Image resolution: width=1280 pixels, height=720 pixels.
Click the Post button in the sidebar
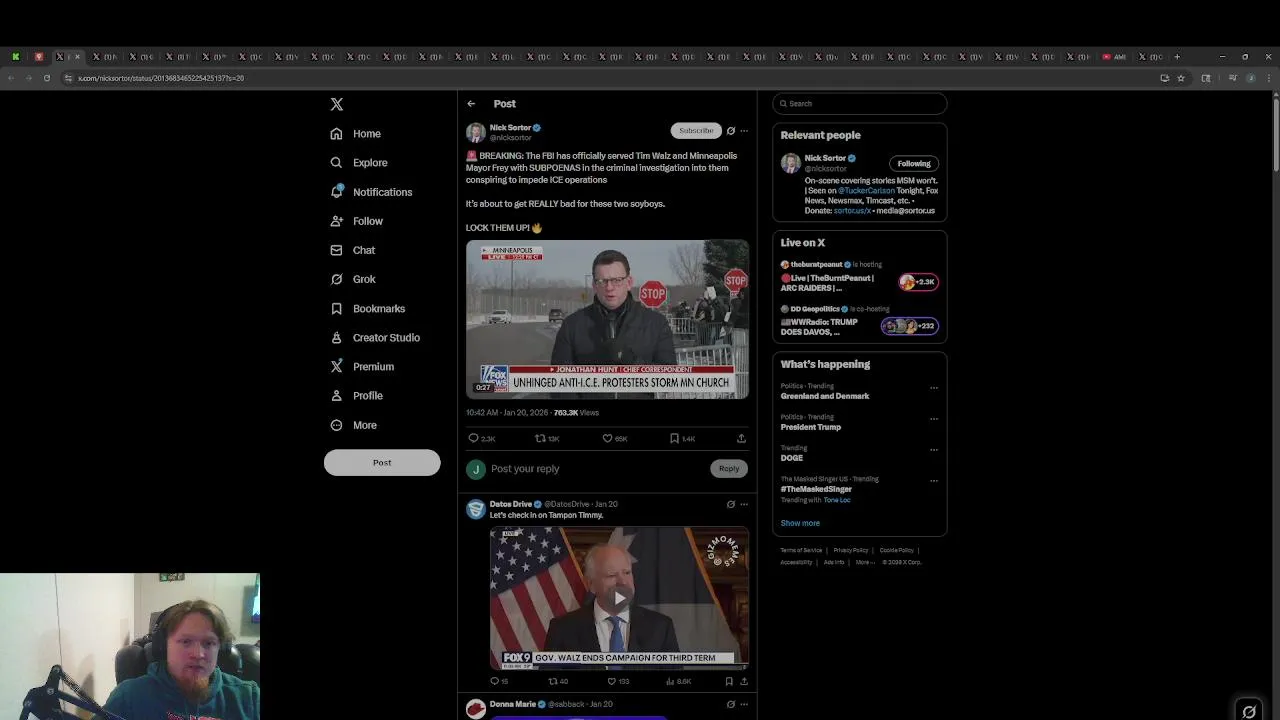point(382,462)
